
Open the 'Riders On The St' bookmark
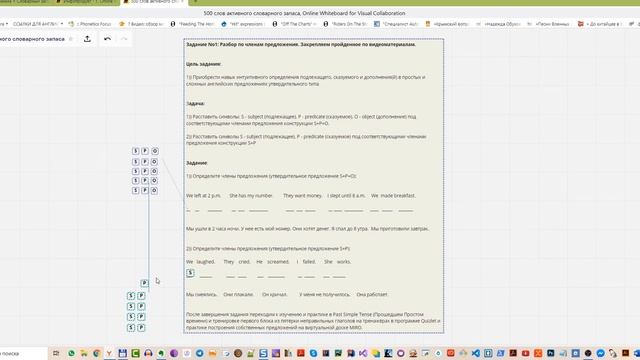345,24
